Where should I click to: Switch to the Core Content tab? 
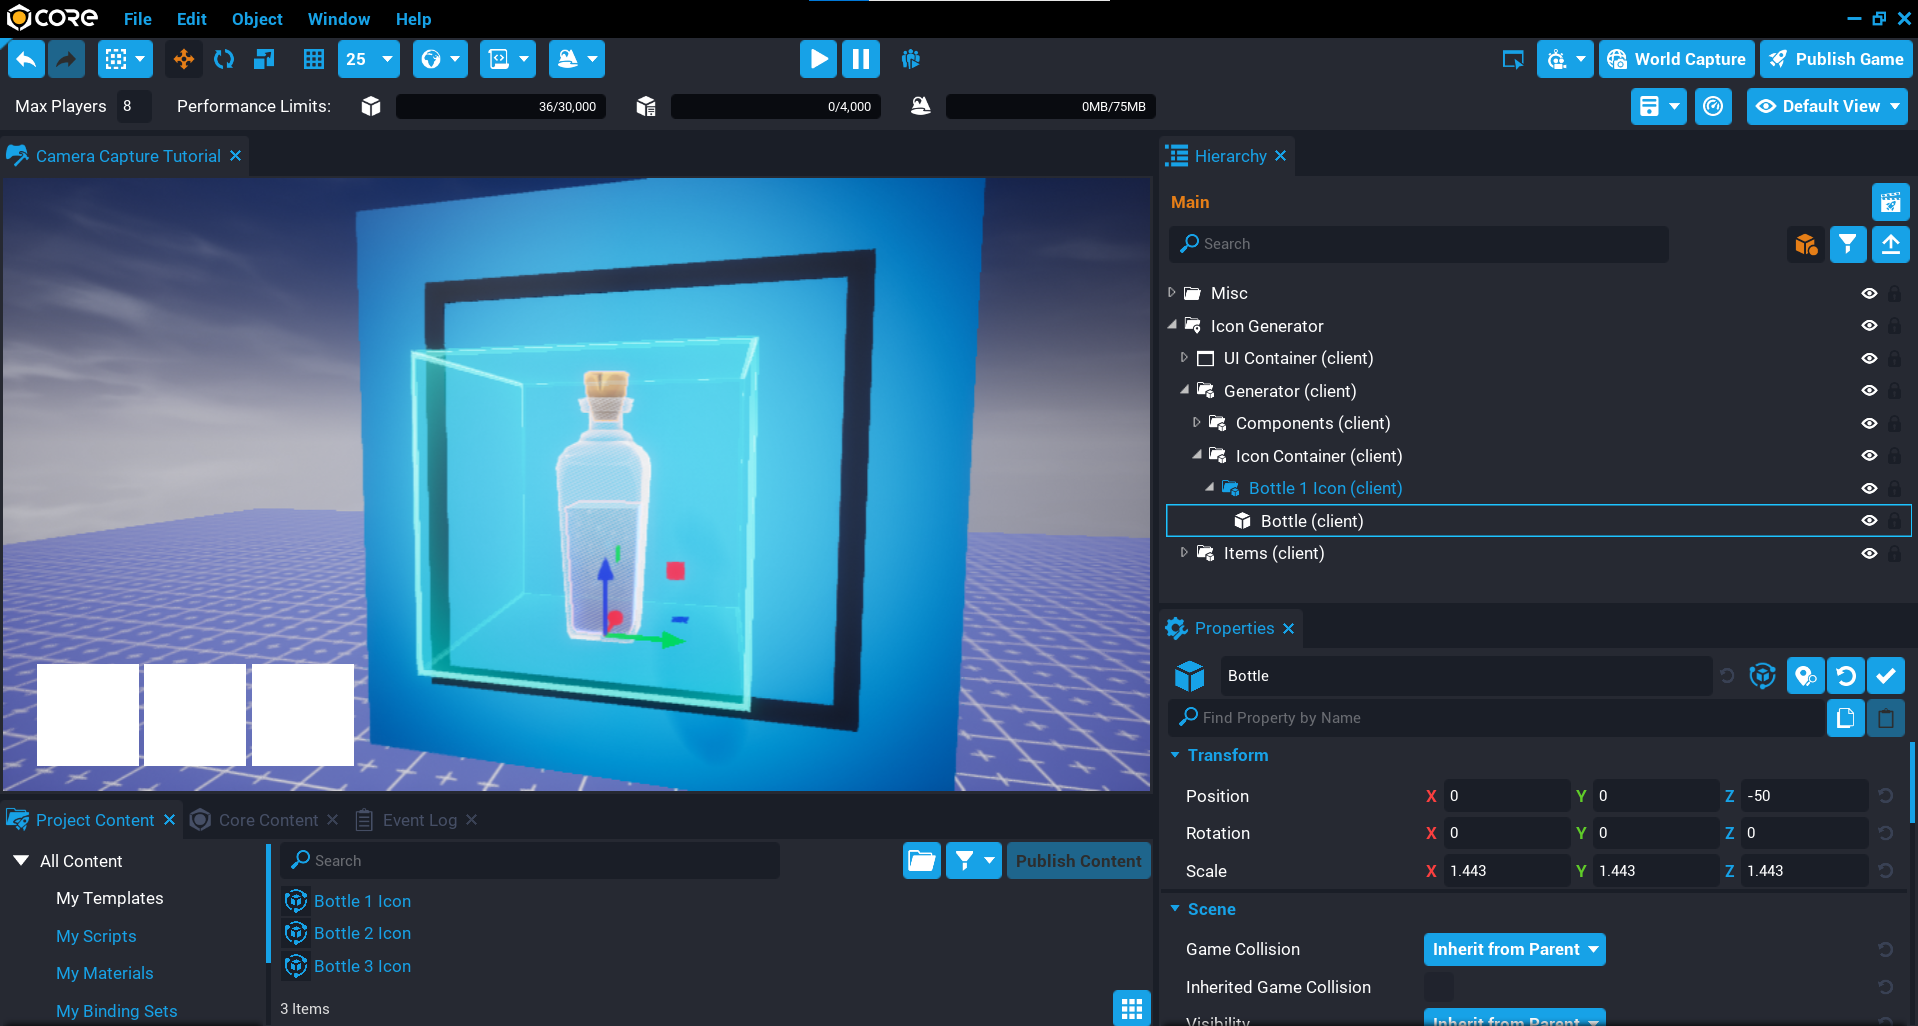coord(267,820)
